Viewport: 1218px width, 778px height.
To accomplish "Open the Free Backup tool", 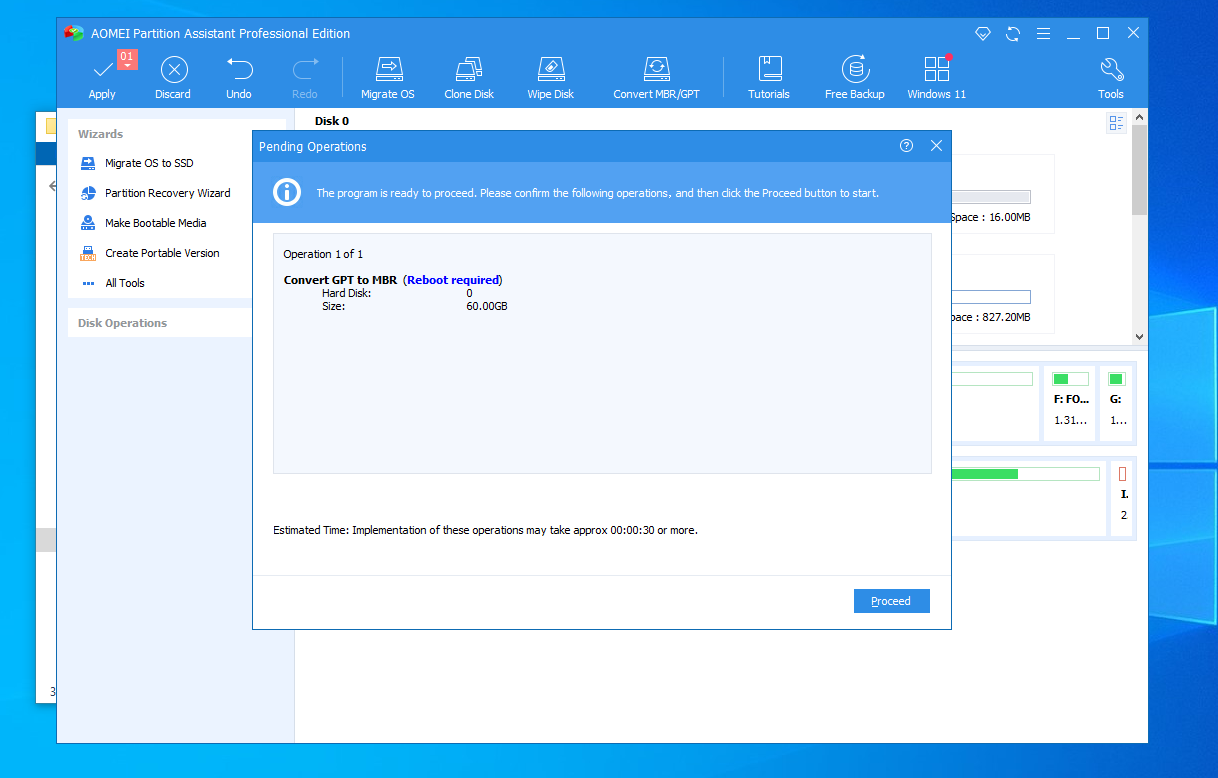I will tap(855, 78).
